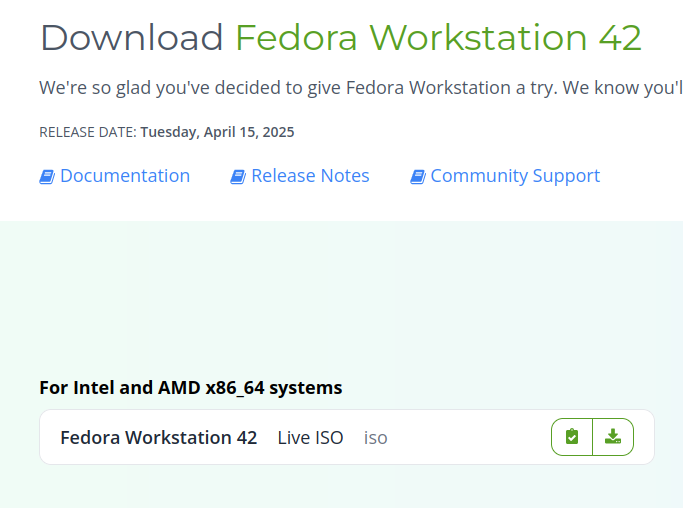Click the green download ISO icon button
This screenshot has width=683, height=508.
pyautogui.click(x=613, y=437)
